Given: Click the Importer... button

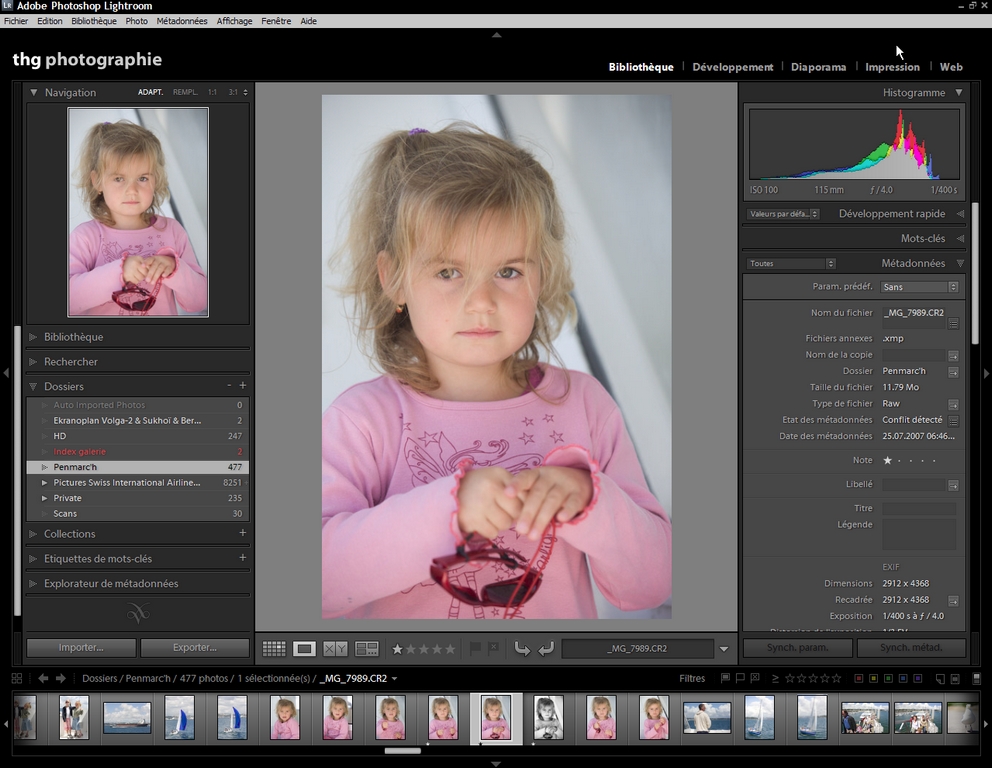Looking at the screenshot, I should coord(81,648).
